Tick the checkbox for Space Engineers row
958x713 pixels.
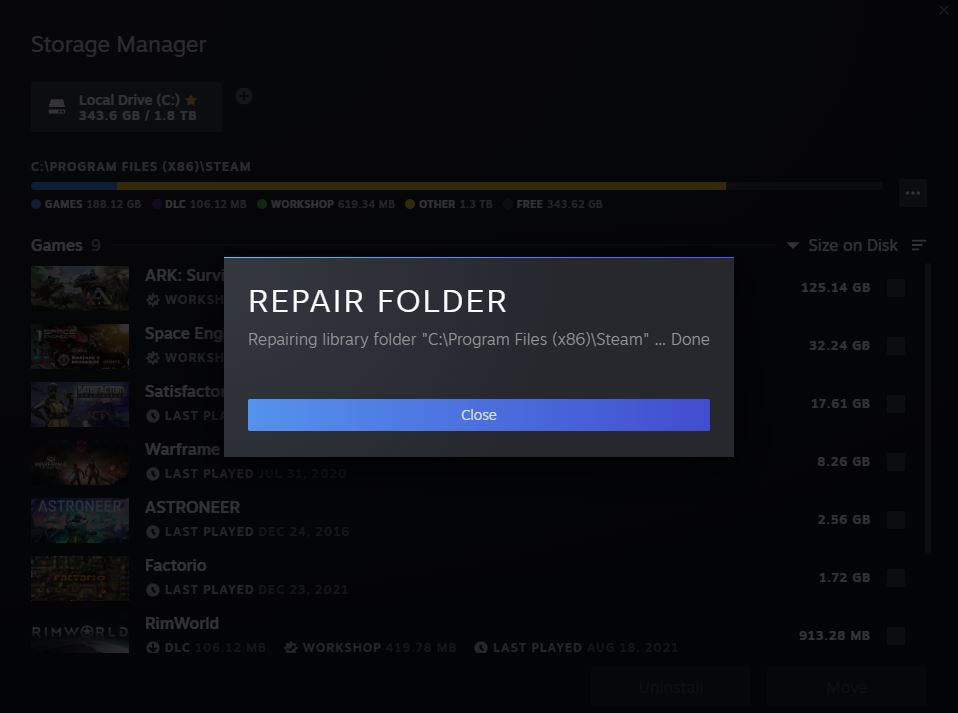(x=896, y=346)
